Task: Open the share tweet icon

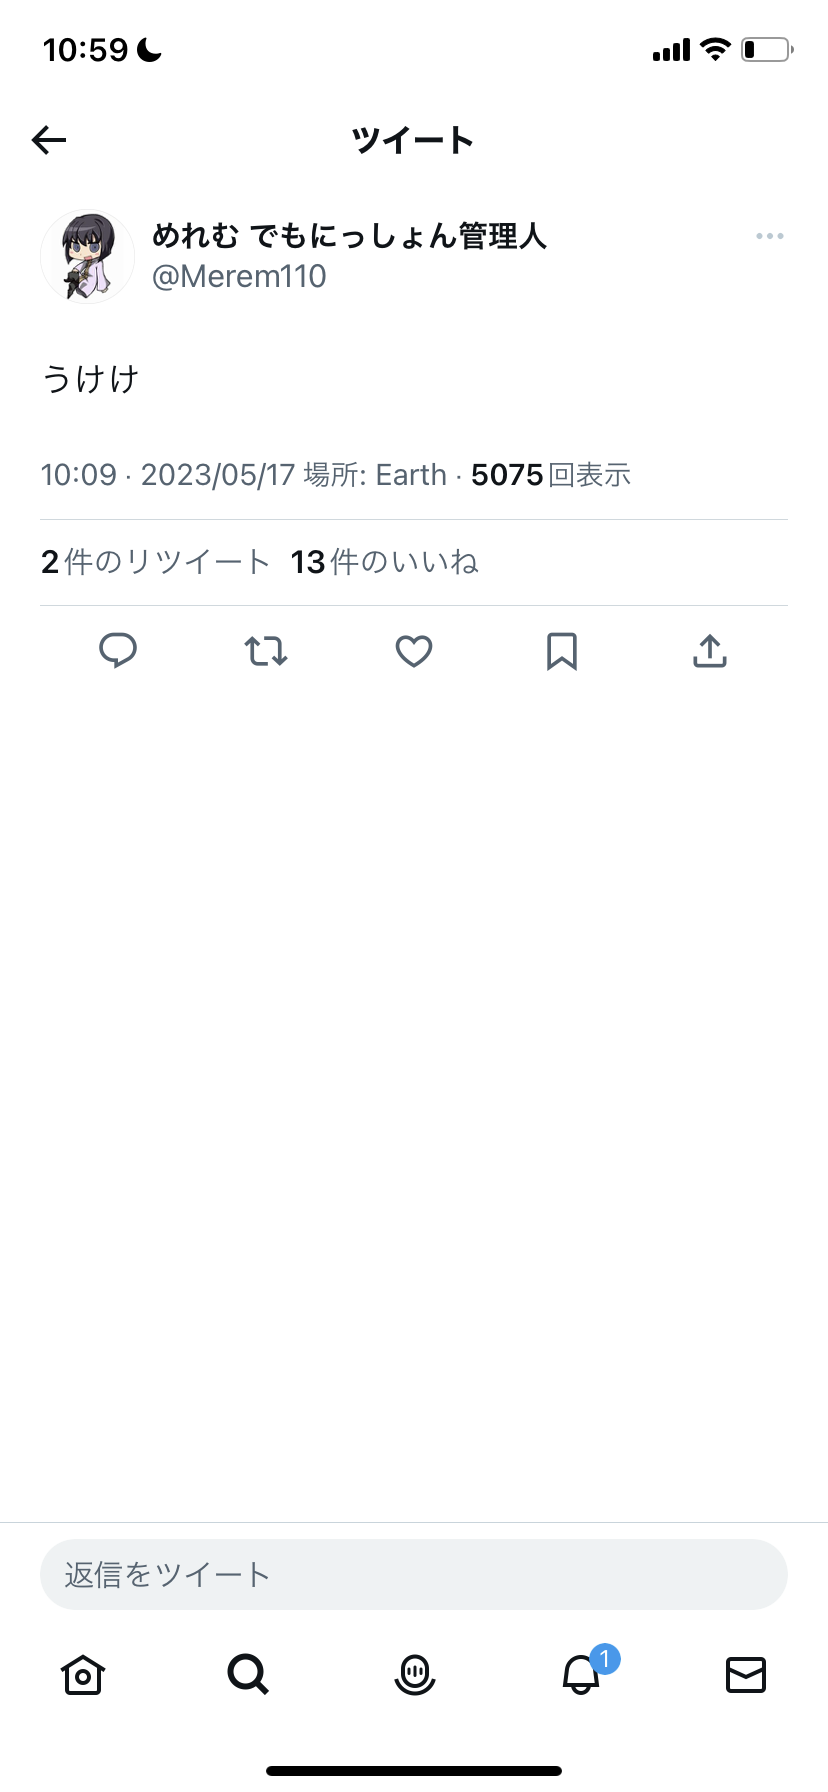Action: coord(710,651)
